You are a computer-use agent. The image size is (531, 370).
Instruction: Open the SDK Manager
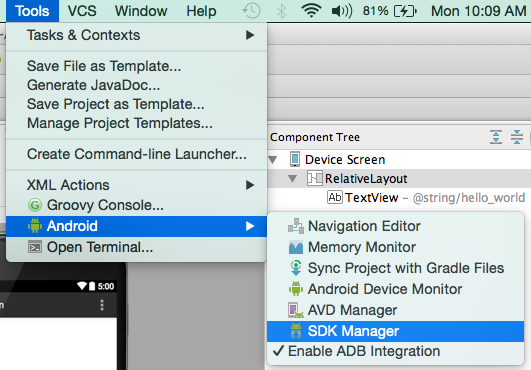point(395,331)
